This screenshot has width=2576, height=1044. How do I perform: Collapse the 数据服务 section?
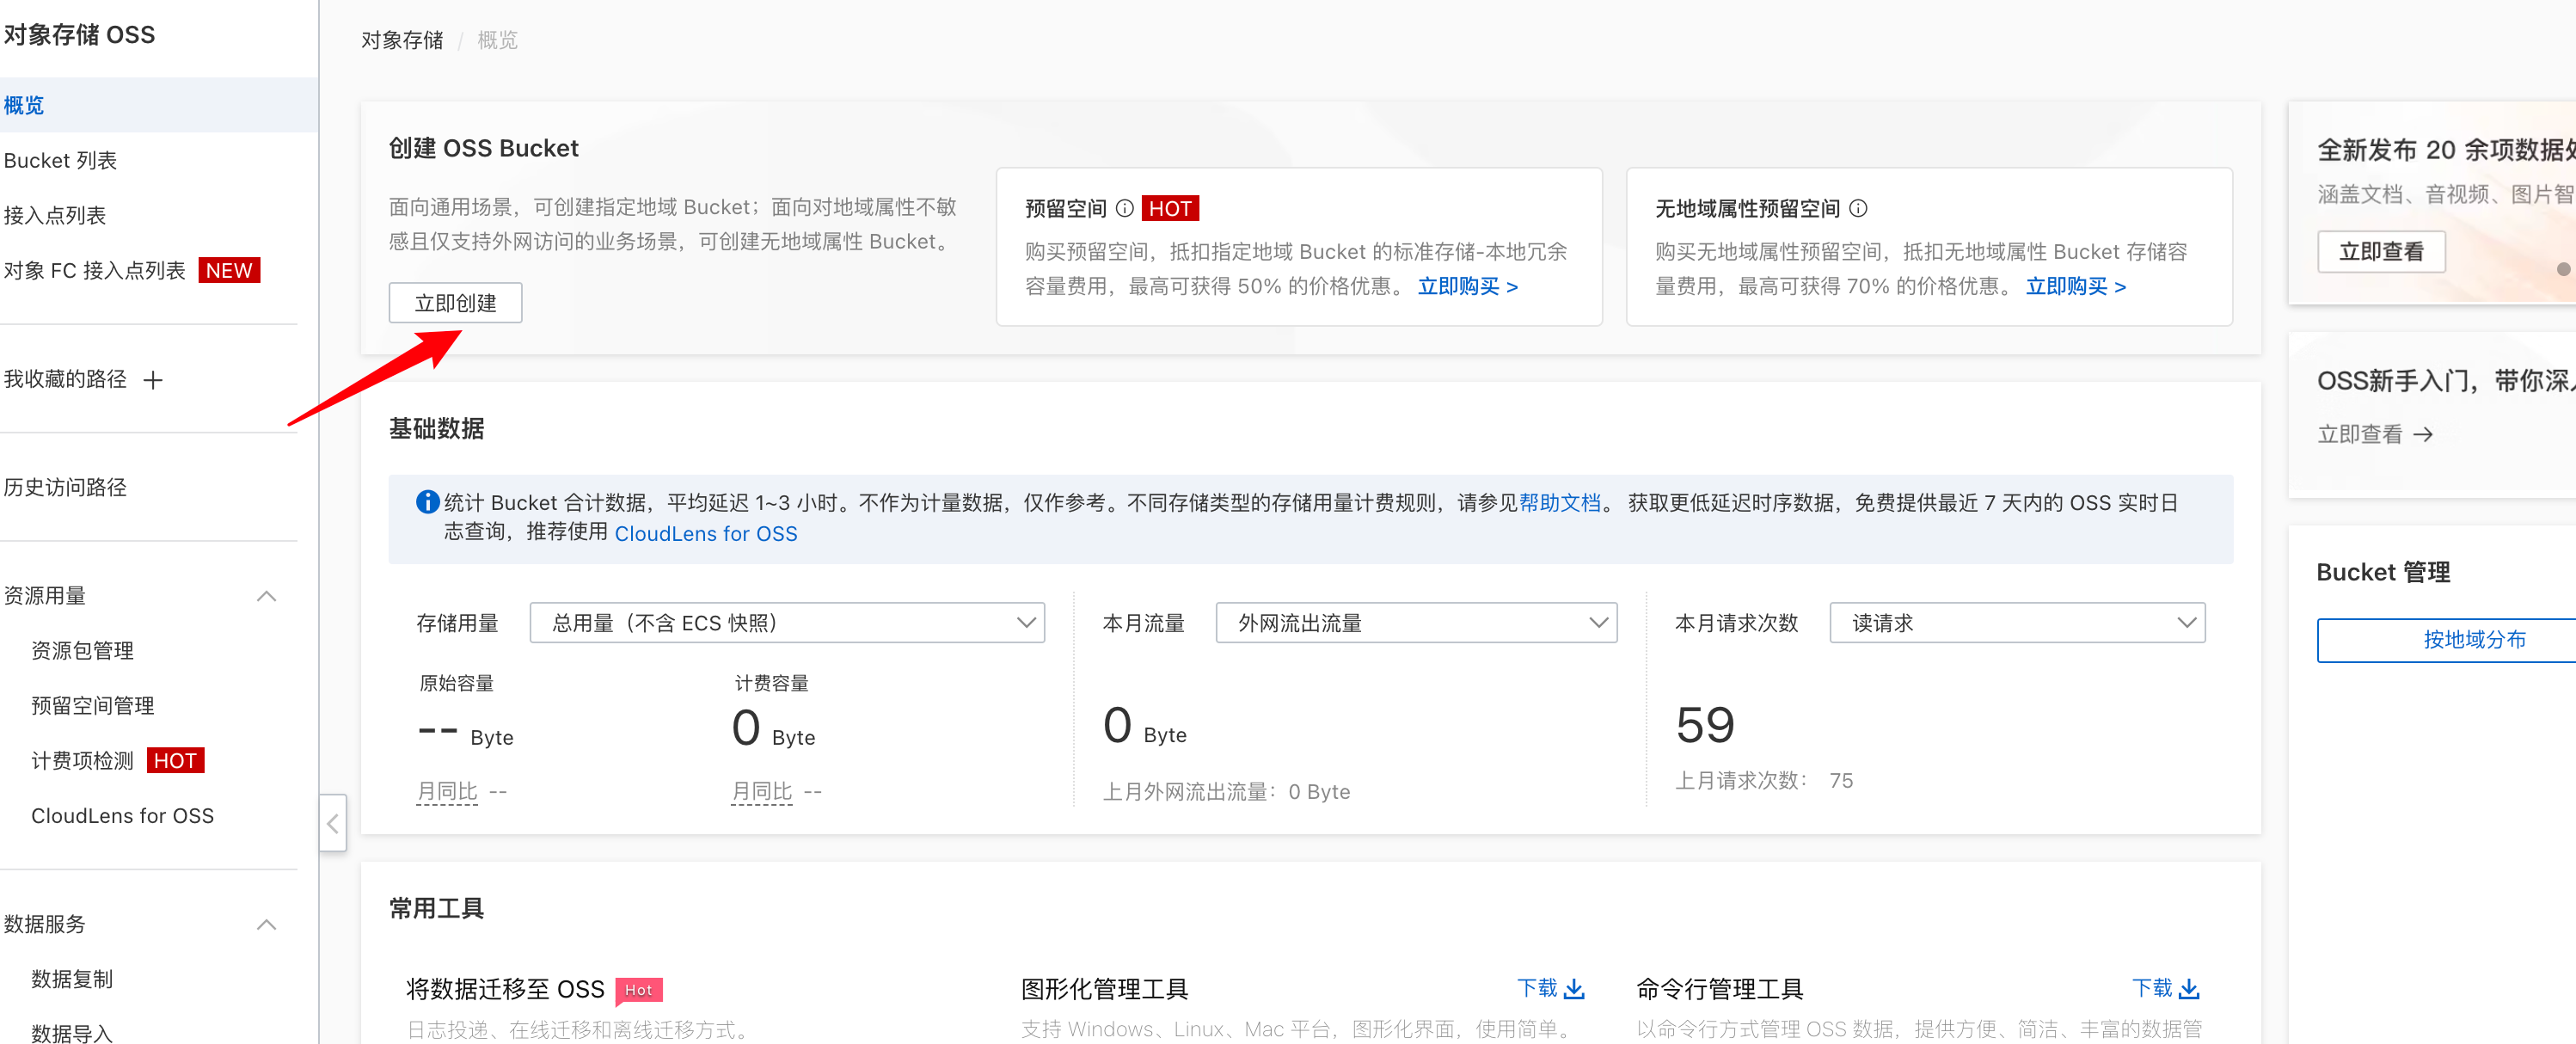tap(266, 924)
